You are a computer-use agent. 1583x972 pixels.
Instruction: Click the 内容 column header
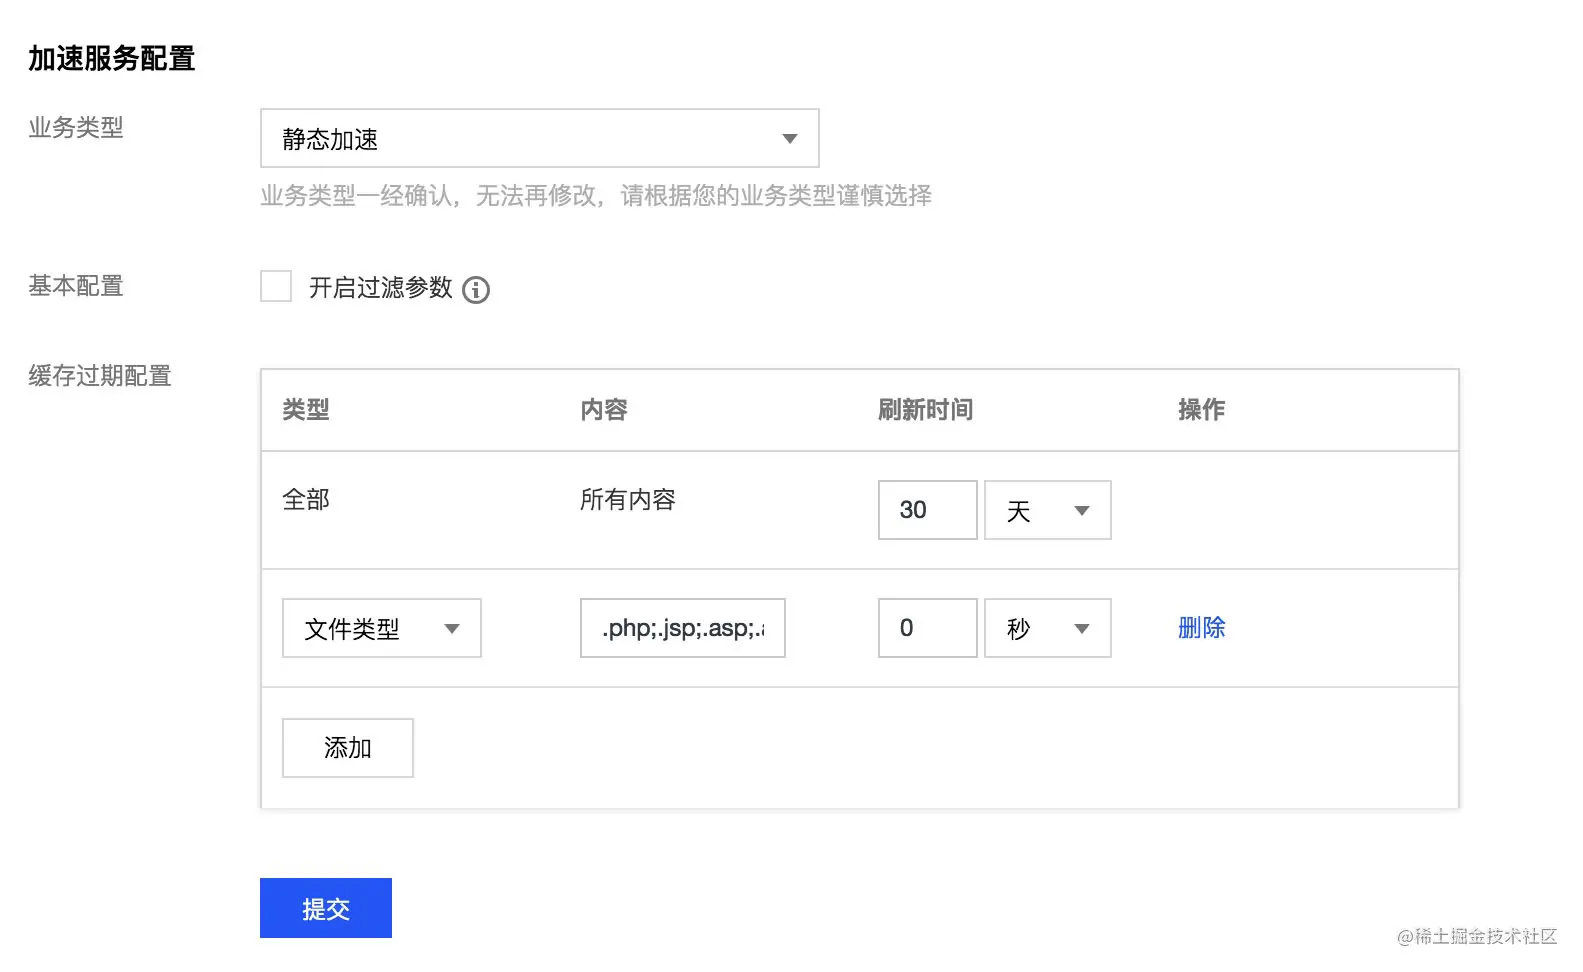click(x=604, y=410)
